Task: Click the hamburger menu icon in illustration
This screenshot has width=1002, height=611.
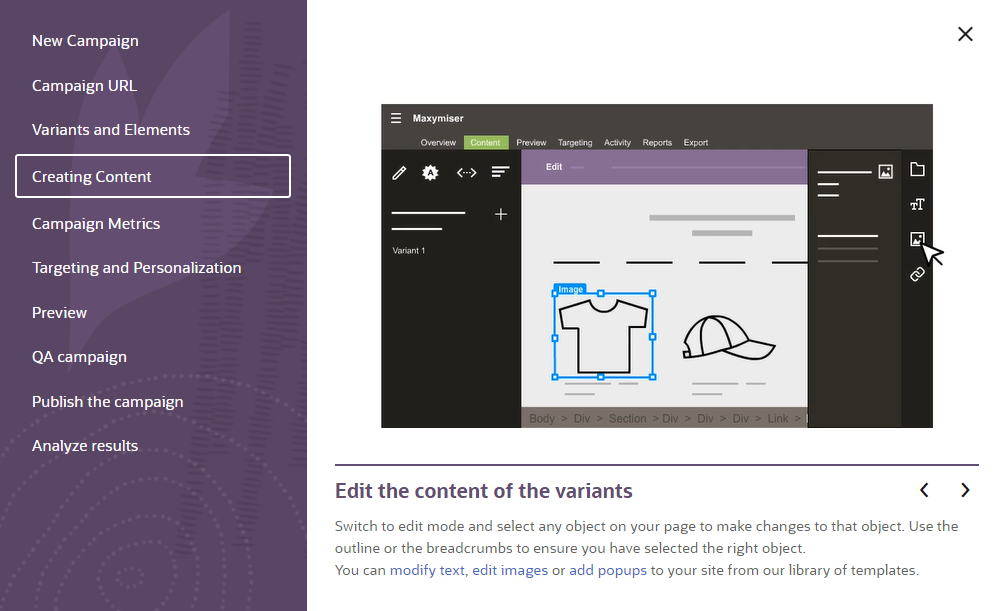Action: (x=396, y=118)
